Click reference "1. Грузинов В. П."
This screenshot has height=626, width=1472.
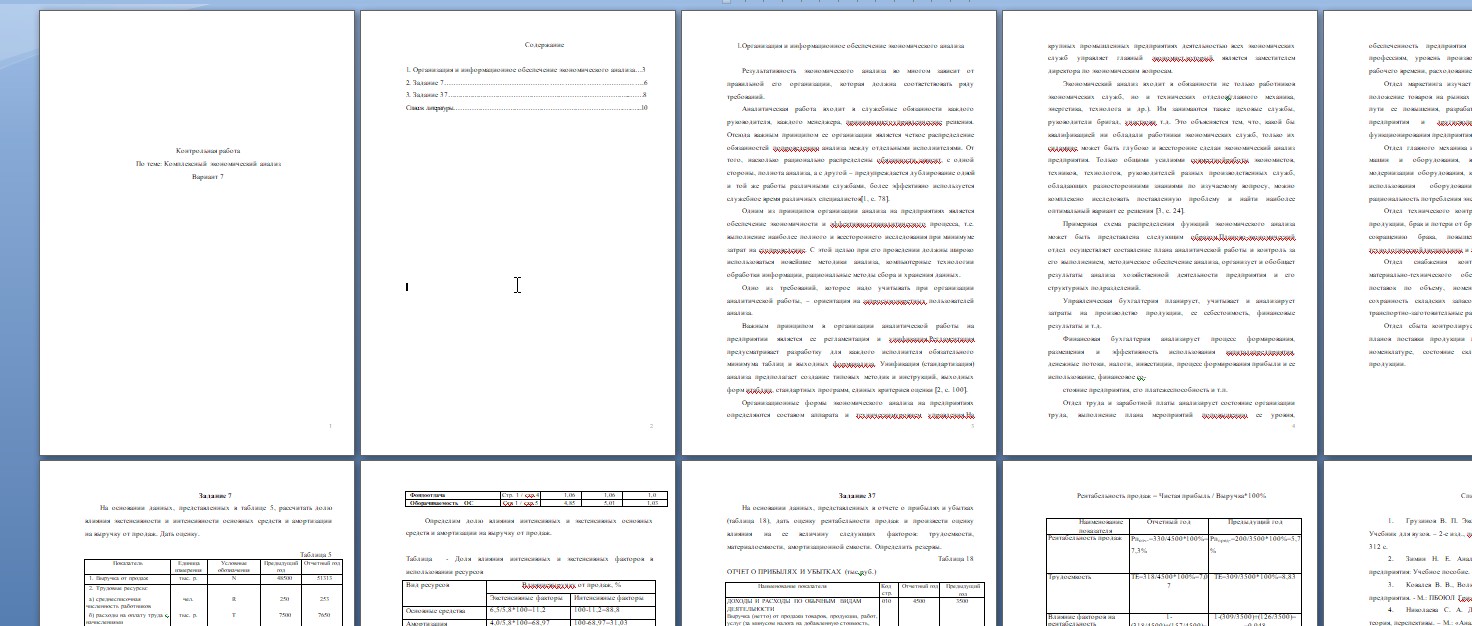tap(1419, 534)
